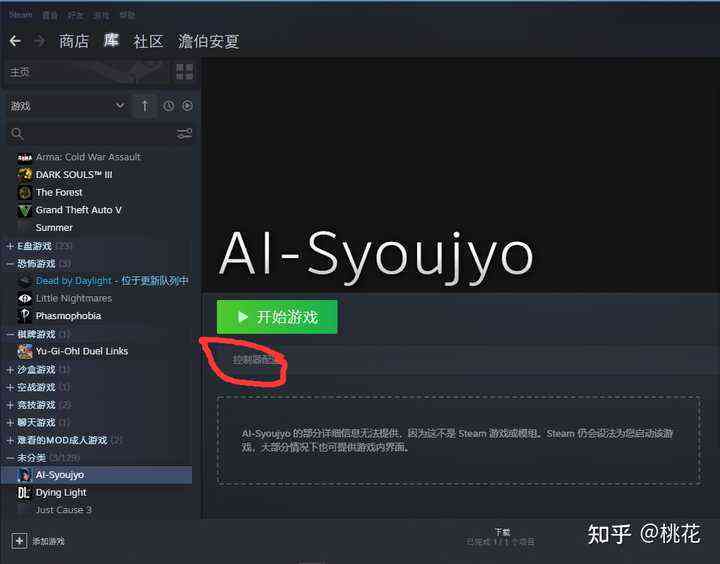Click inside the library search field
Screen dimensions: 720x564
tap(99, 134)
